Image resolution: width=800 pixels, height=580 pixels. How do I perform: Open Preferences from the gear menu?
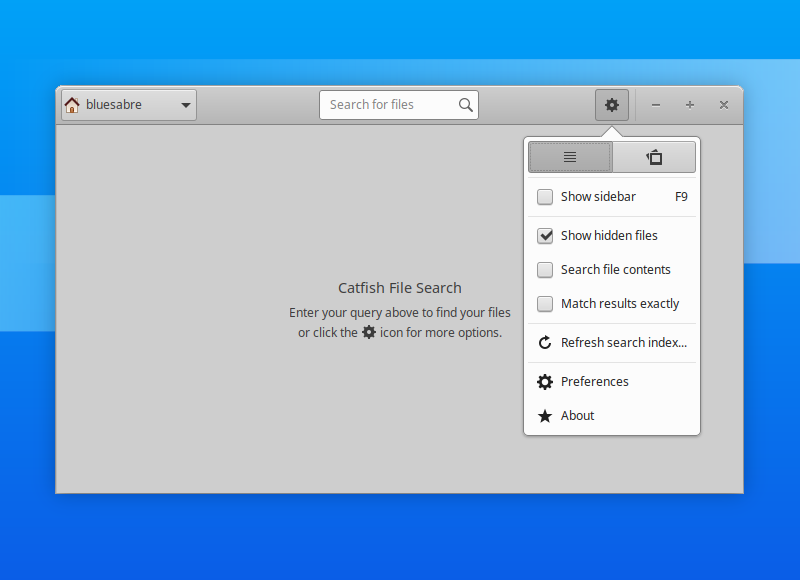596,381
